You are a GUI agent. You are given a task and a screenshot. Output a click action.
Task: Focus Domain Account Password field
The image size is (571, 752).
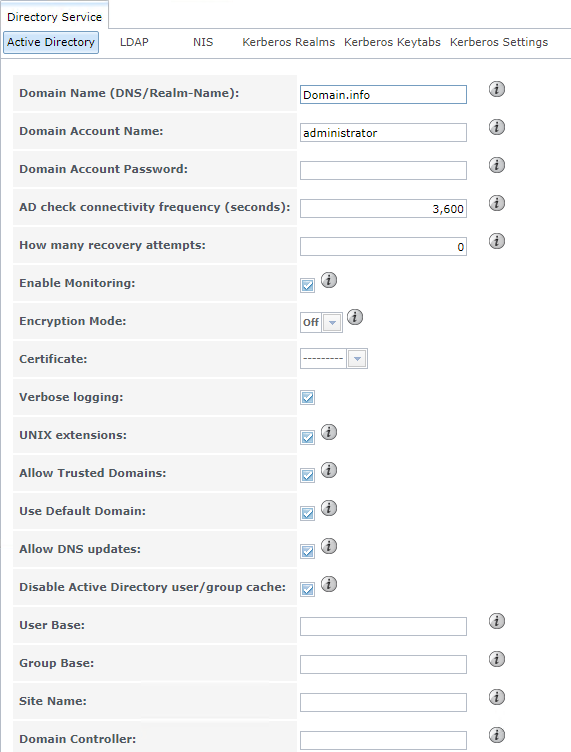383,170
